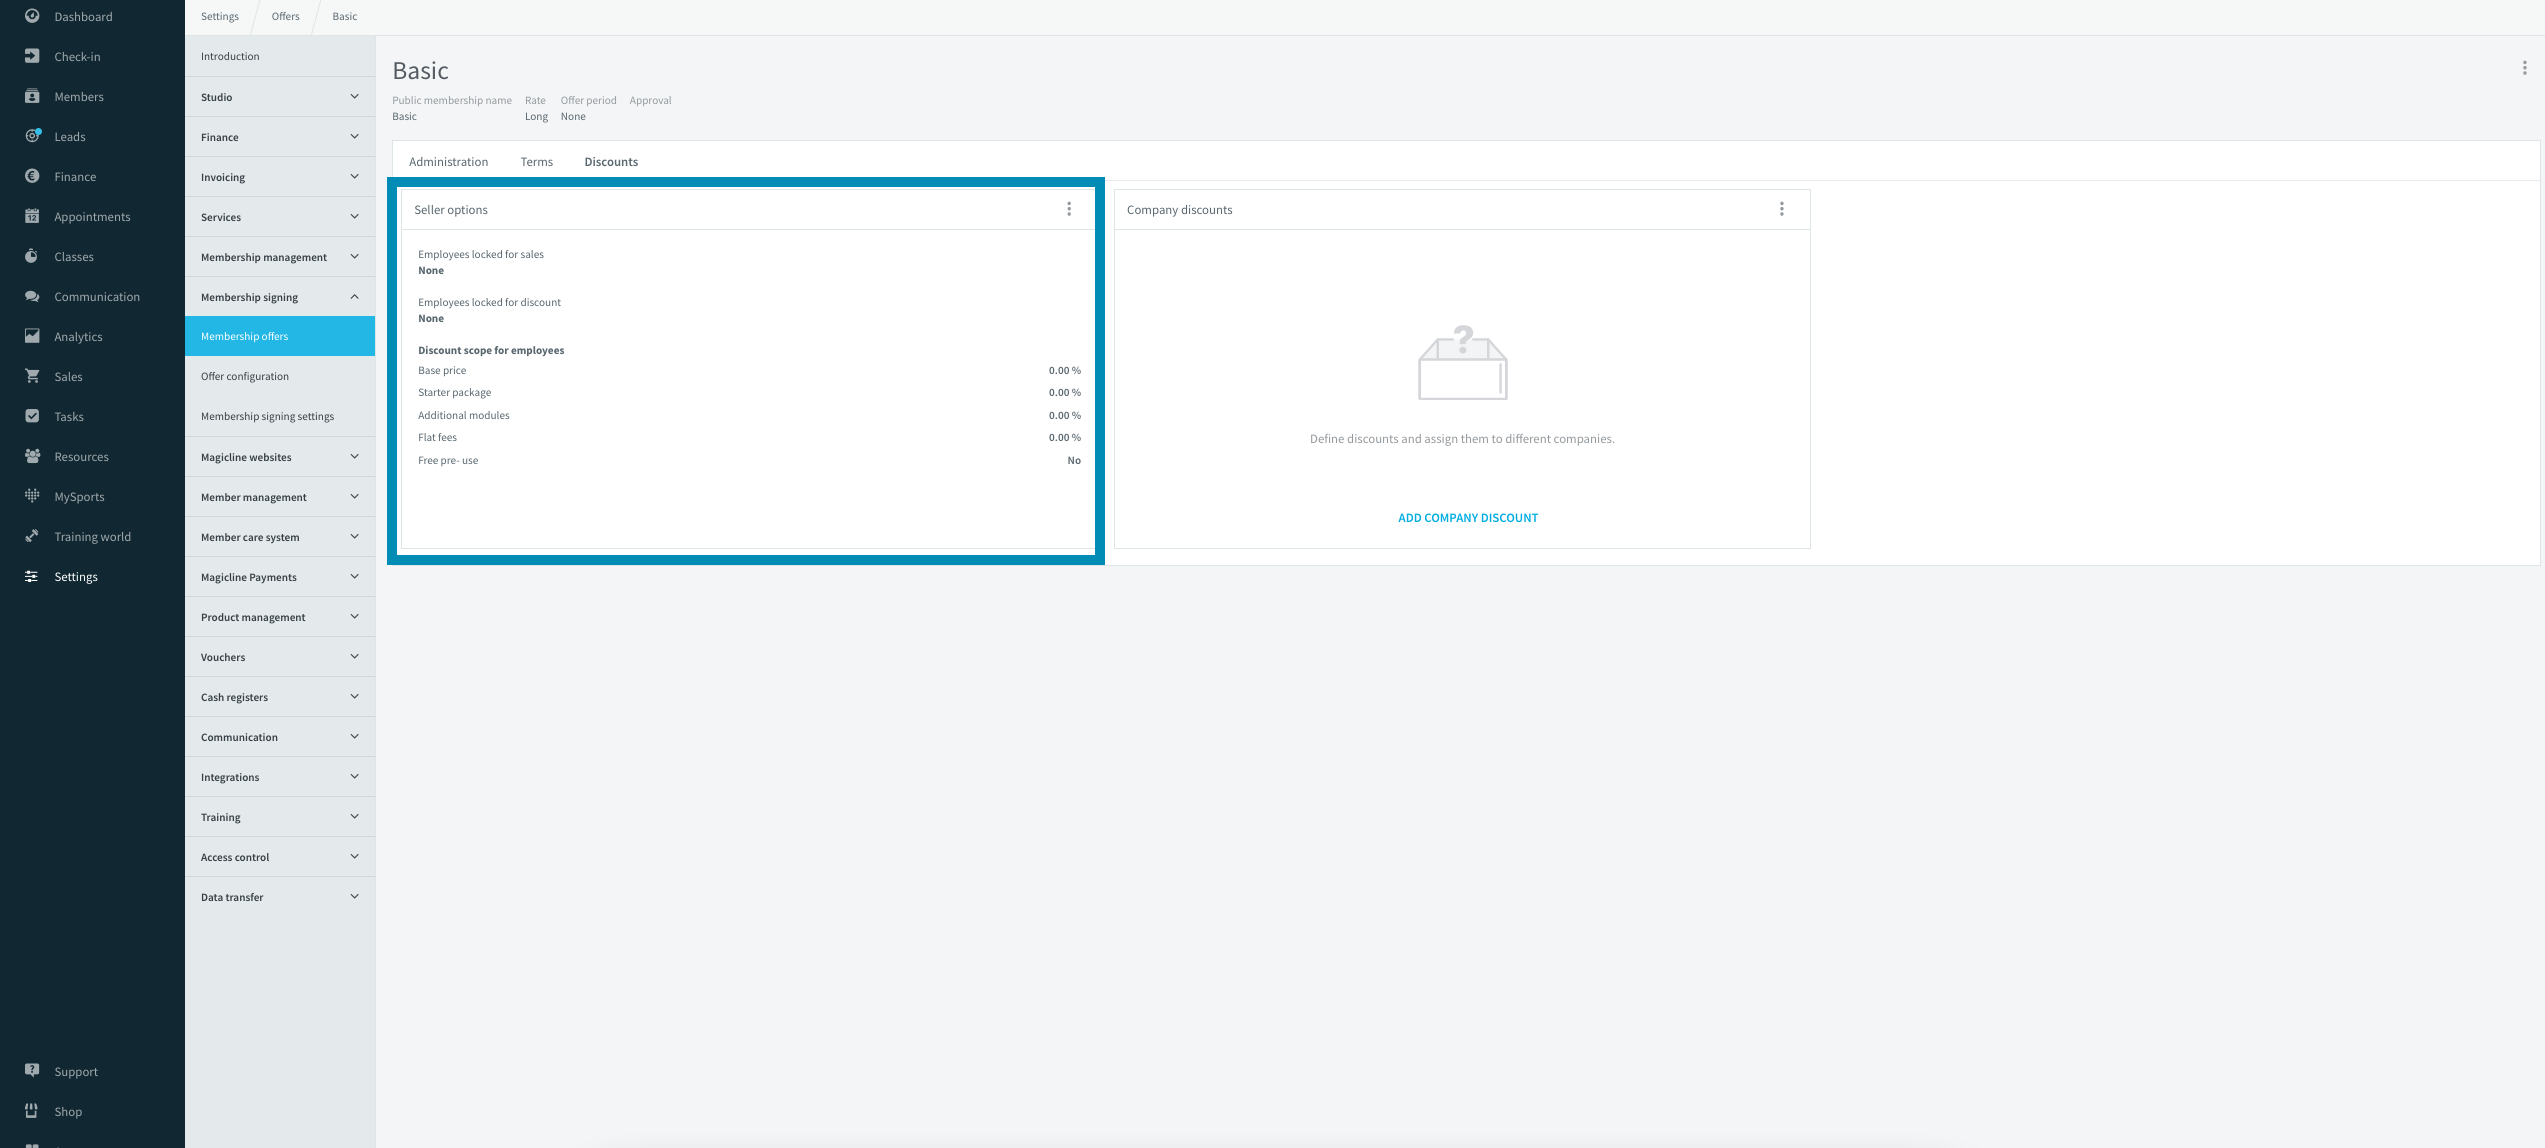This screenshot has height=1148, width=2545.
Task: Switch to the Terms tab
Action: (536, 161)
